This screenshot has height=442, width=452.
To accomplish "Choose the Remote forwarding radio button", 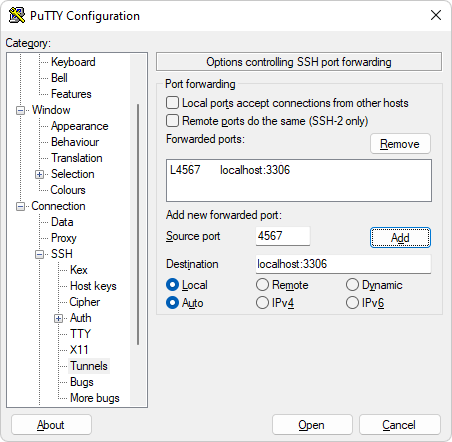I will 262,285.
